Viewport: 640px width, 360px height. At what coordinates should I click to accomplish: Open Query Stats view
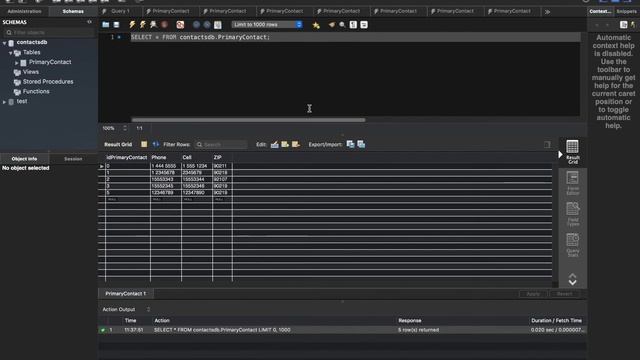(x=573, y=245)
